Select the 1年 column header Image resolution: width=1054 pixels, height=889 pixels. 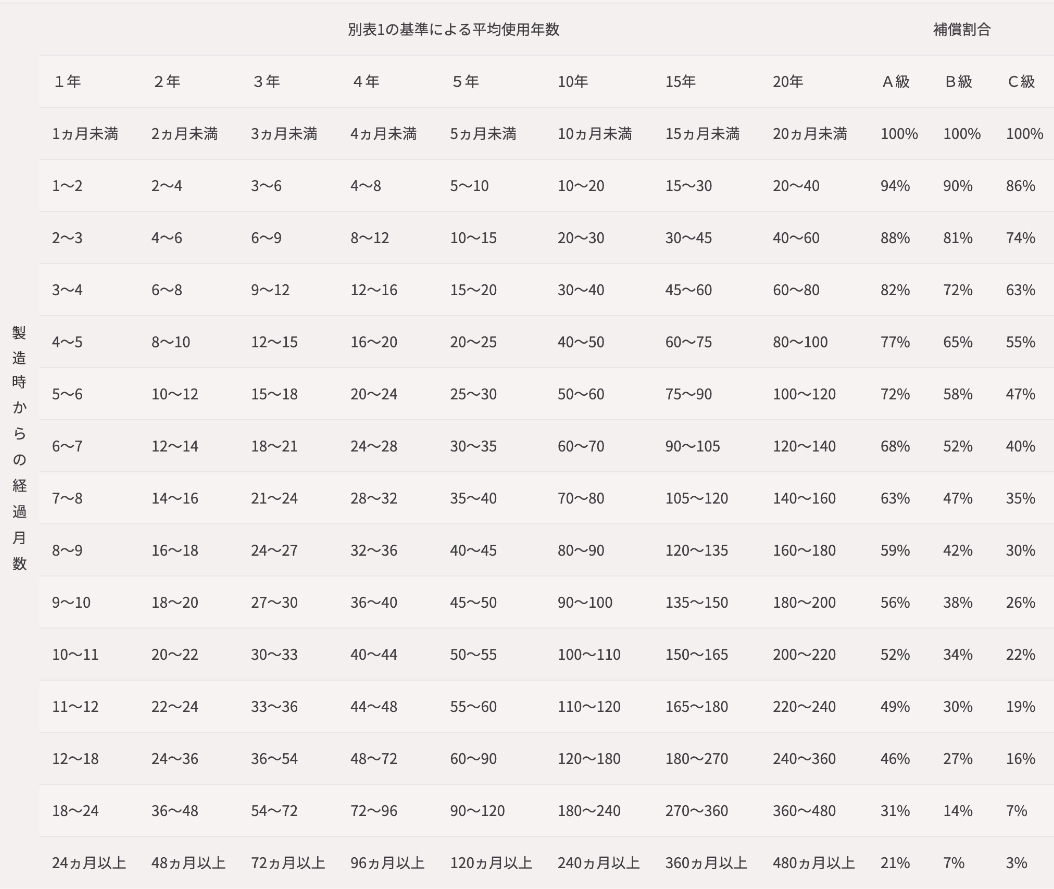pos(67,82)
